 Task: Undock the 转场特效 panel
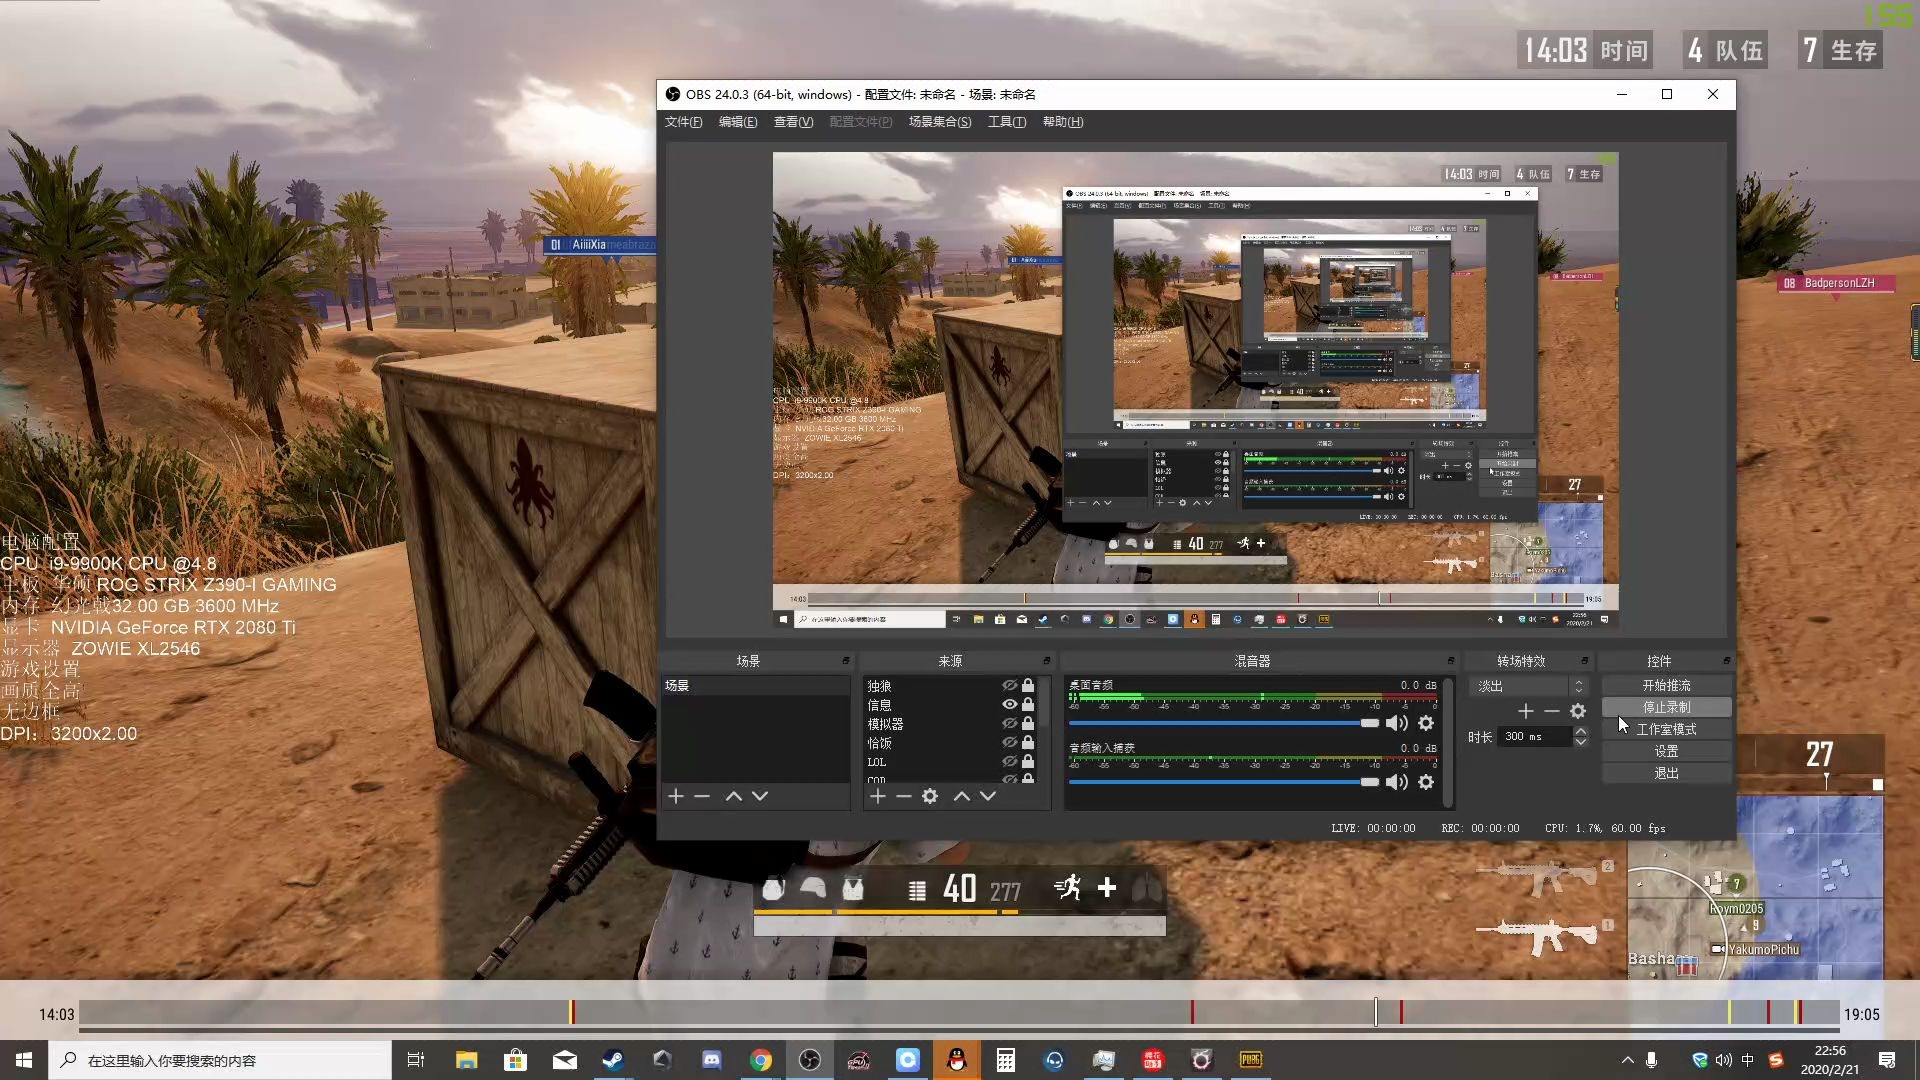[x=1585, y=661]
